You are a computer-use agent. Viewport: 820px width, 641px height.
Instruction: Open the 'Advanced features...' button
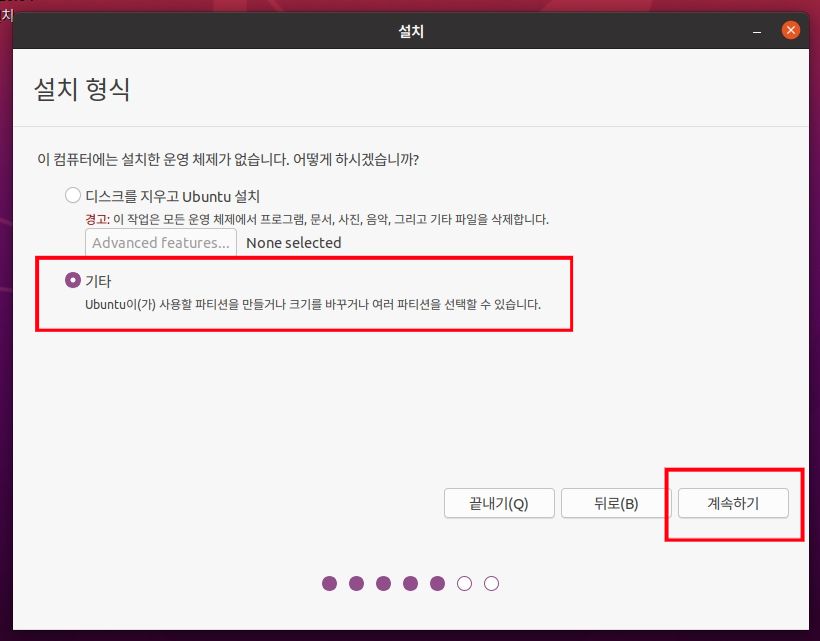point(161,243)
